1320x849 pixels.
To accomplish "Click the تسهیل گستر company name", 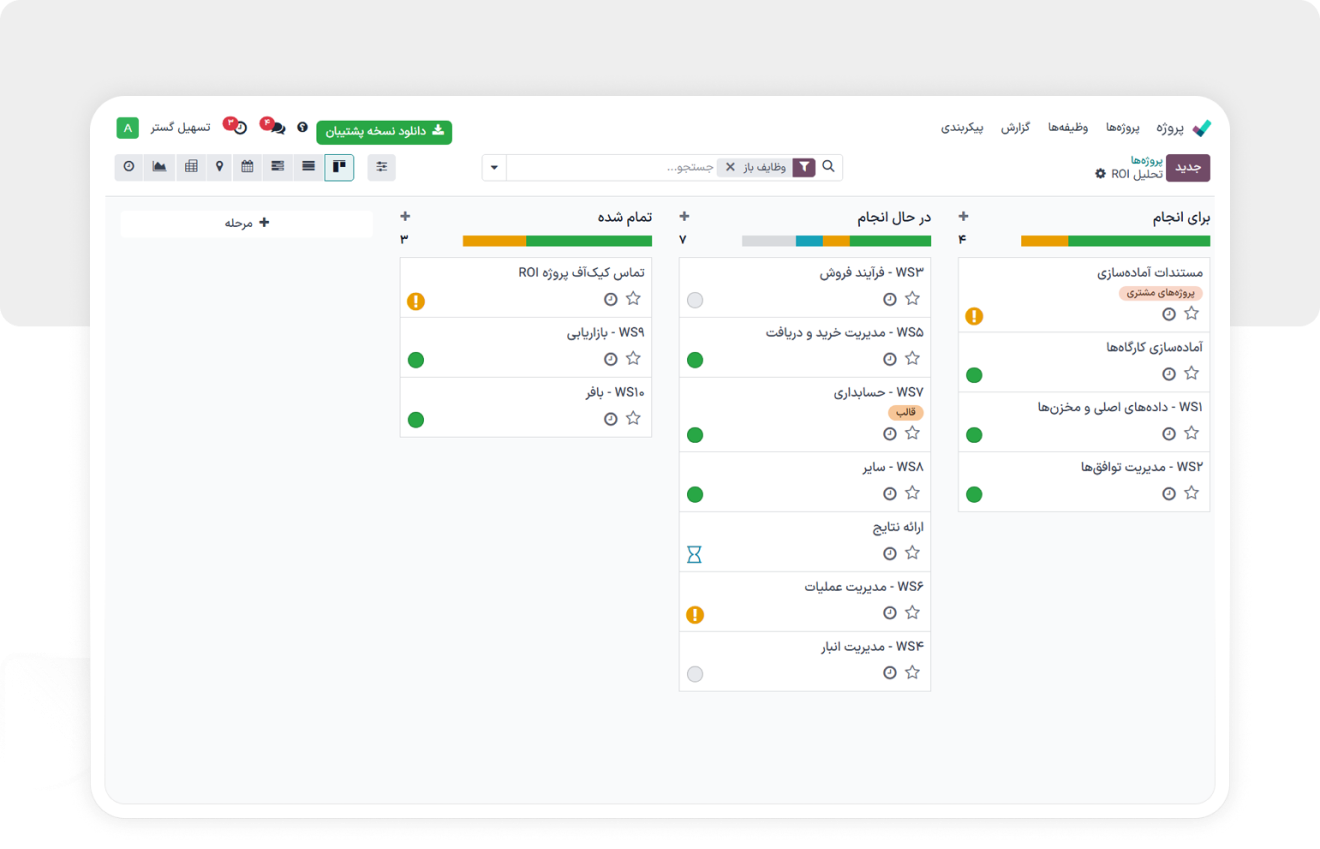I will click(180, 128).
